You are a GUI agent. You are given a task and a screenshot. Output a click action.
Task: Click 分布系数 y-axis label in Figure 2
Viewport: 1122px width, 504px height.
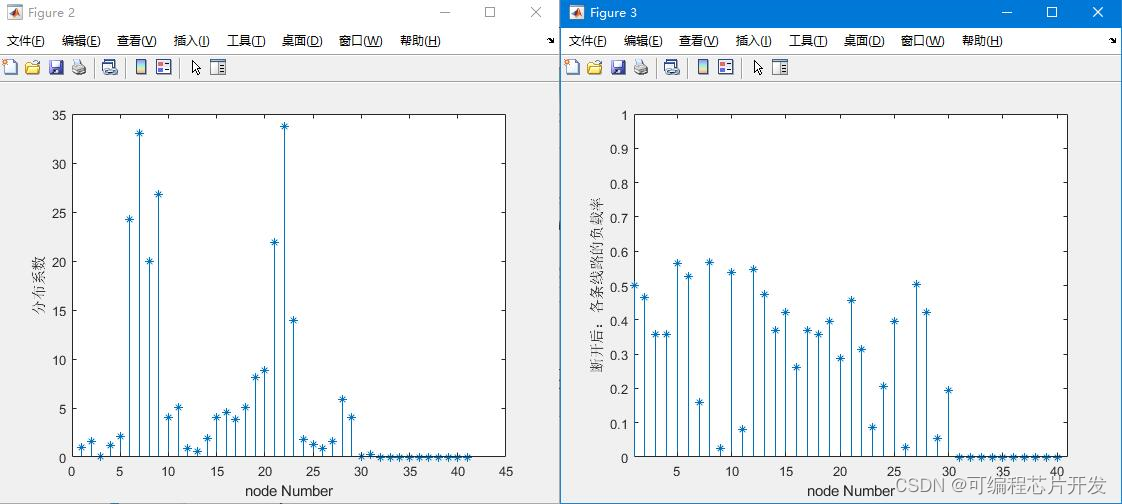[37, 286]
